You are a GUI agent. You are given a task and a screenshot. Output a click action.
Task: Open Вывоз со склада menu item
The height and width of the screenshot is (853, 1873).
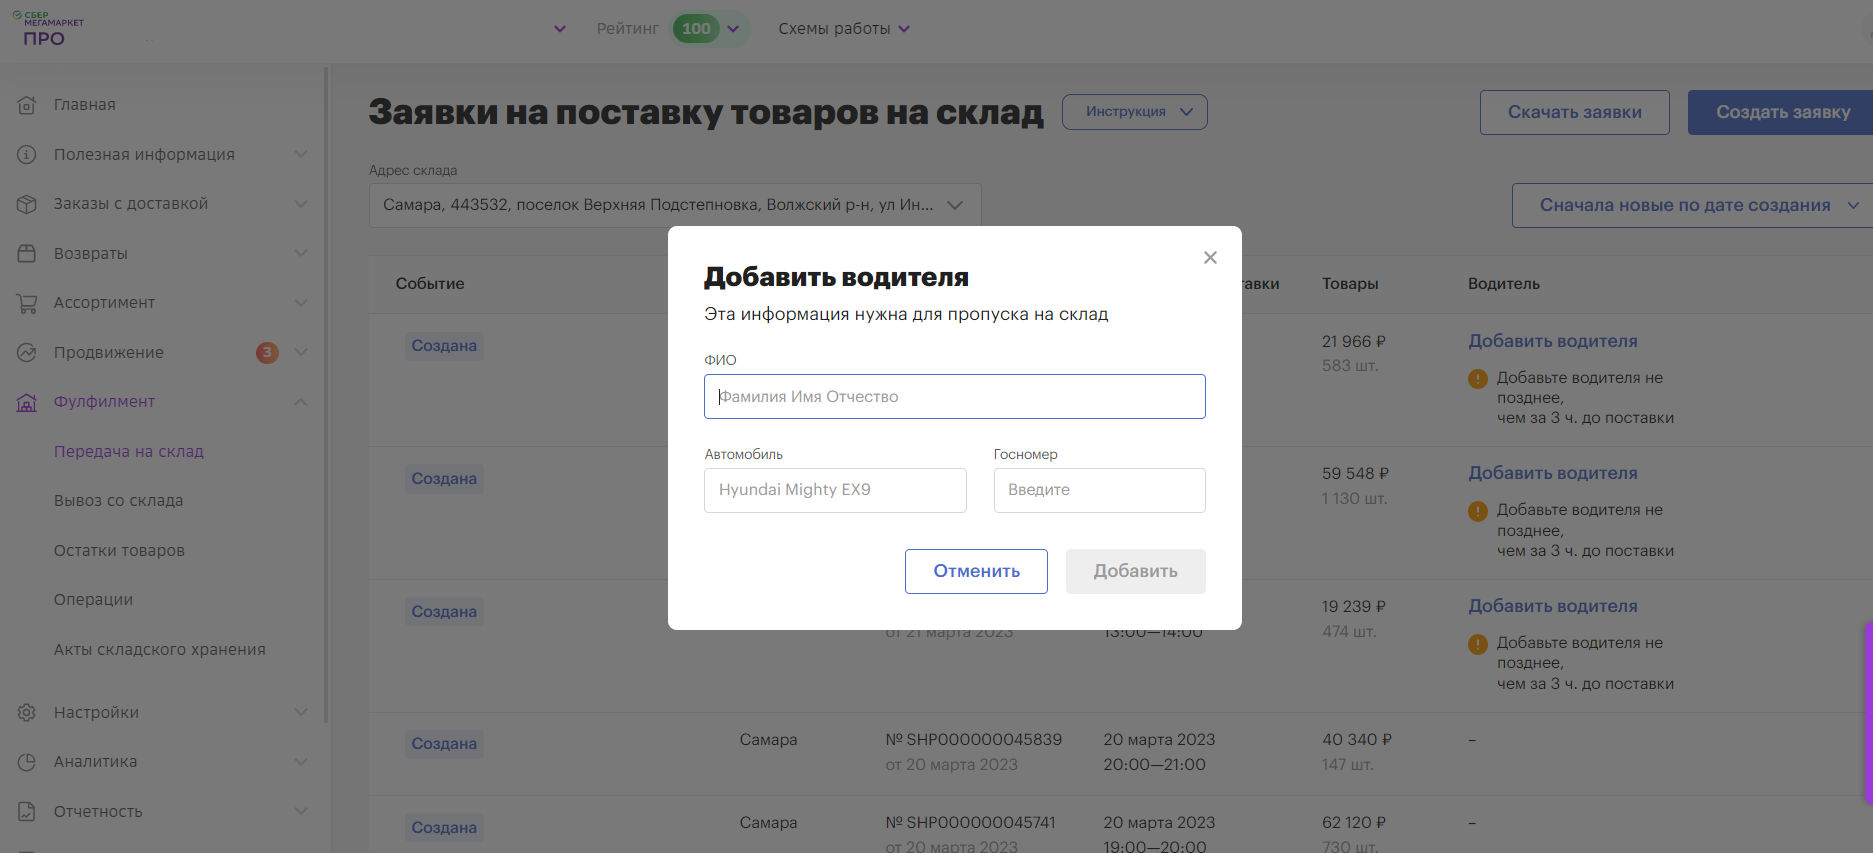pyautogui.click(x=118, y=501)
